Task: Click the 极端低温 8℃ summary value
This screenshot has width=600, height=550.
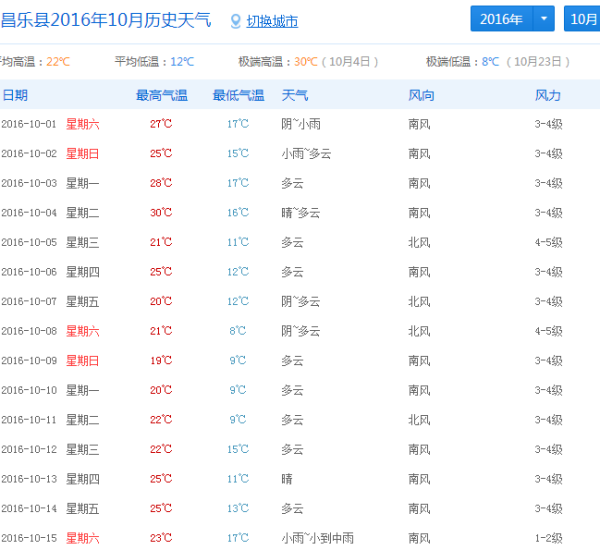Action: pos(490,62)
